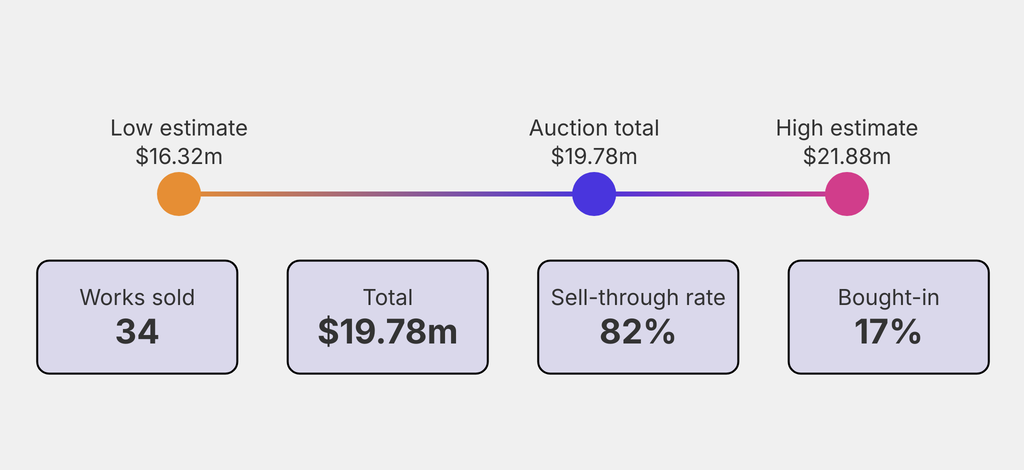Select the bold $19.78m in the Total card
Viewport: 1024px width, 470px height.
388,332
